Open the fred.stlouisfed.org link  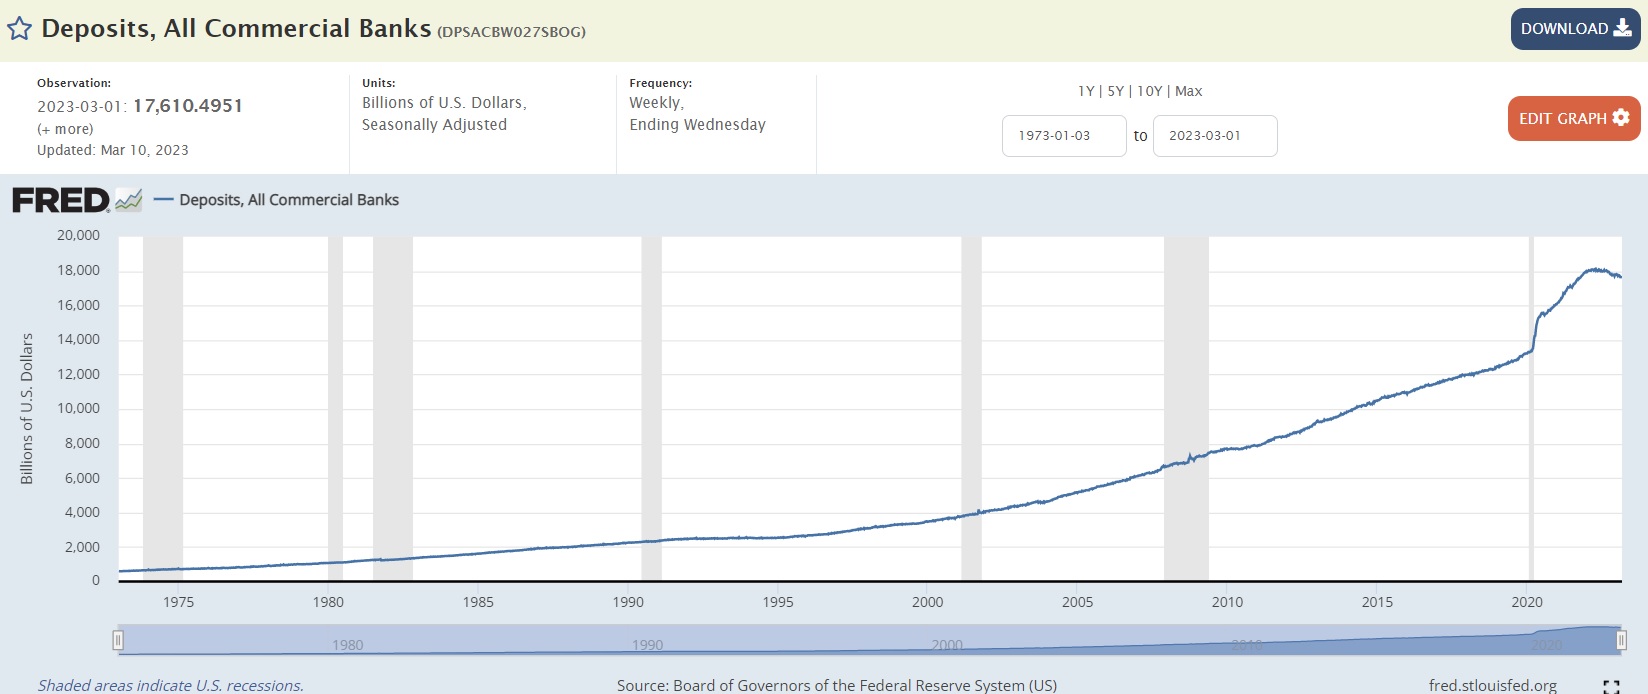(1492, 685)
